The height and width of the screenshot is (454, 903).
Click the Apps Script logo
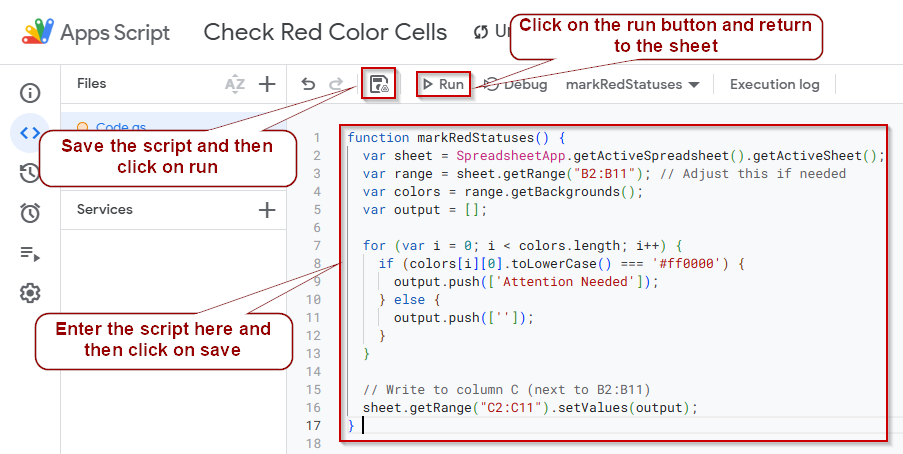(38, 32)
